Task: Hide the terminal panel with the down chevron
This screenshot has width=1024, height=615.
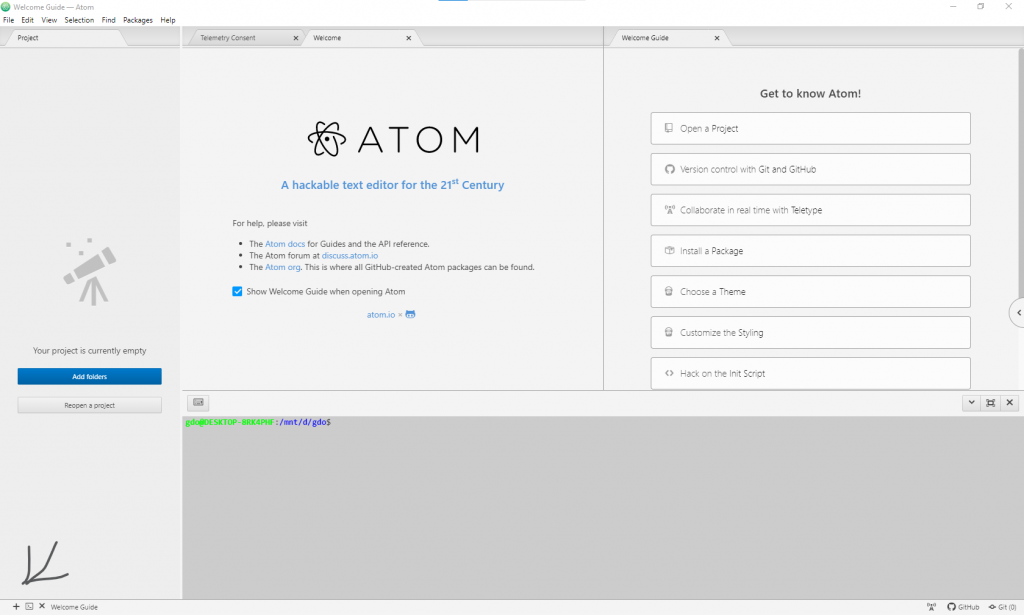Action: point(972,403)
